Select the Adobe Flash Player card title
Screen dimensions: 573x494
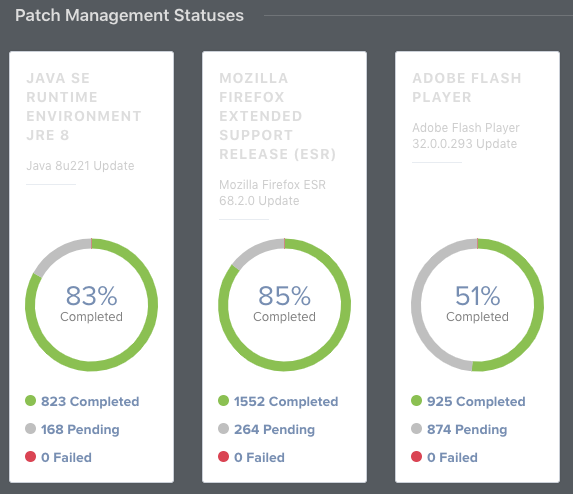pos(467,87)
